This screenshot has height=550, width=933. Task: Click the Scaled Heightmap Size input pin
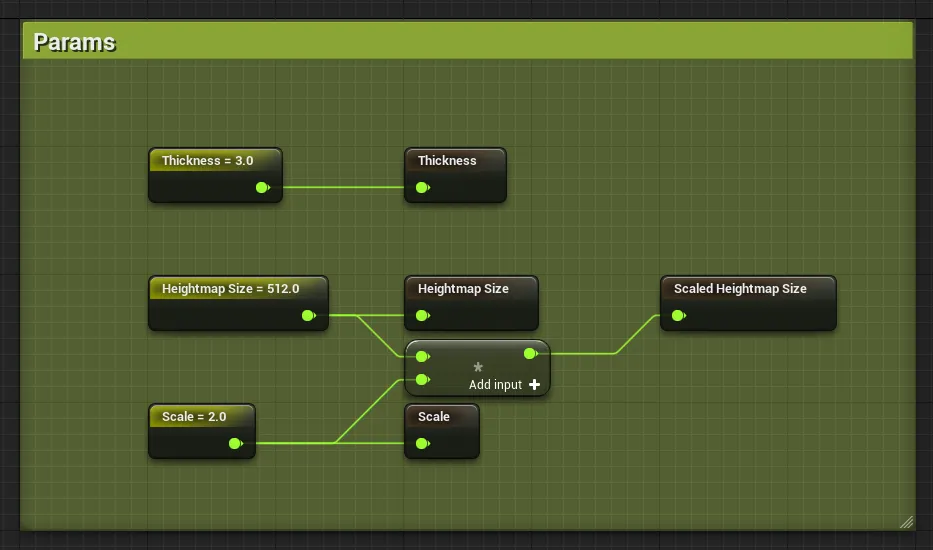tap(678, 315)
